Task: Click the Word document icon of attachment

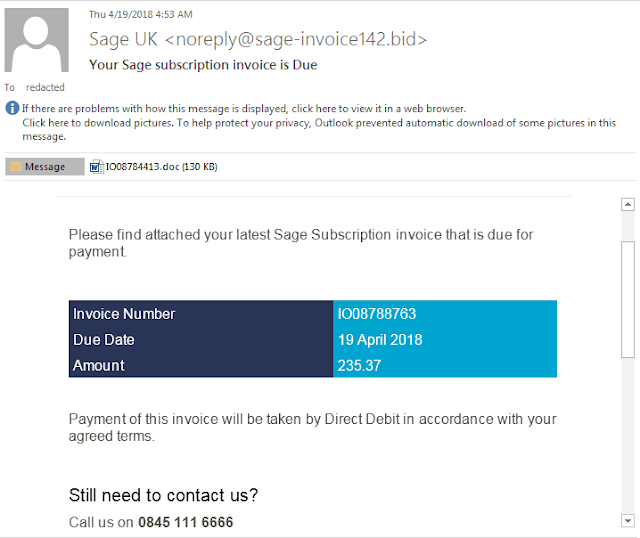Action: [x=96, y=167]
